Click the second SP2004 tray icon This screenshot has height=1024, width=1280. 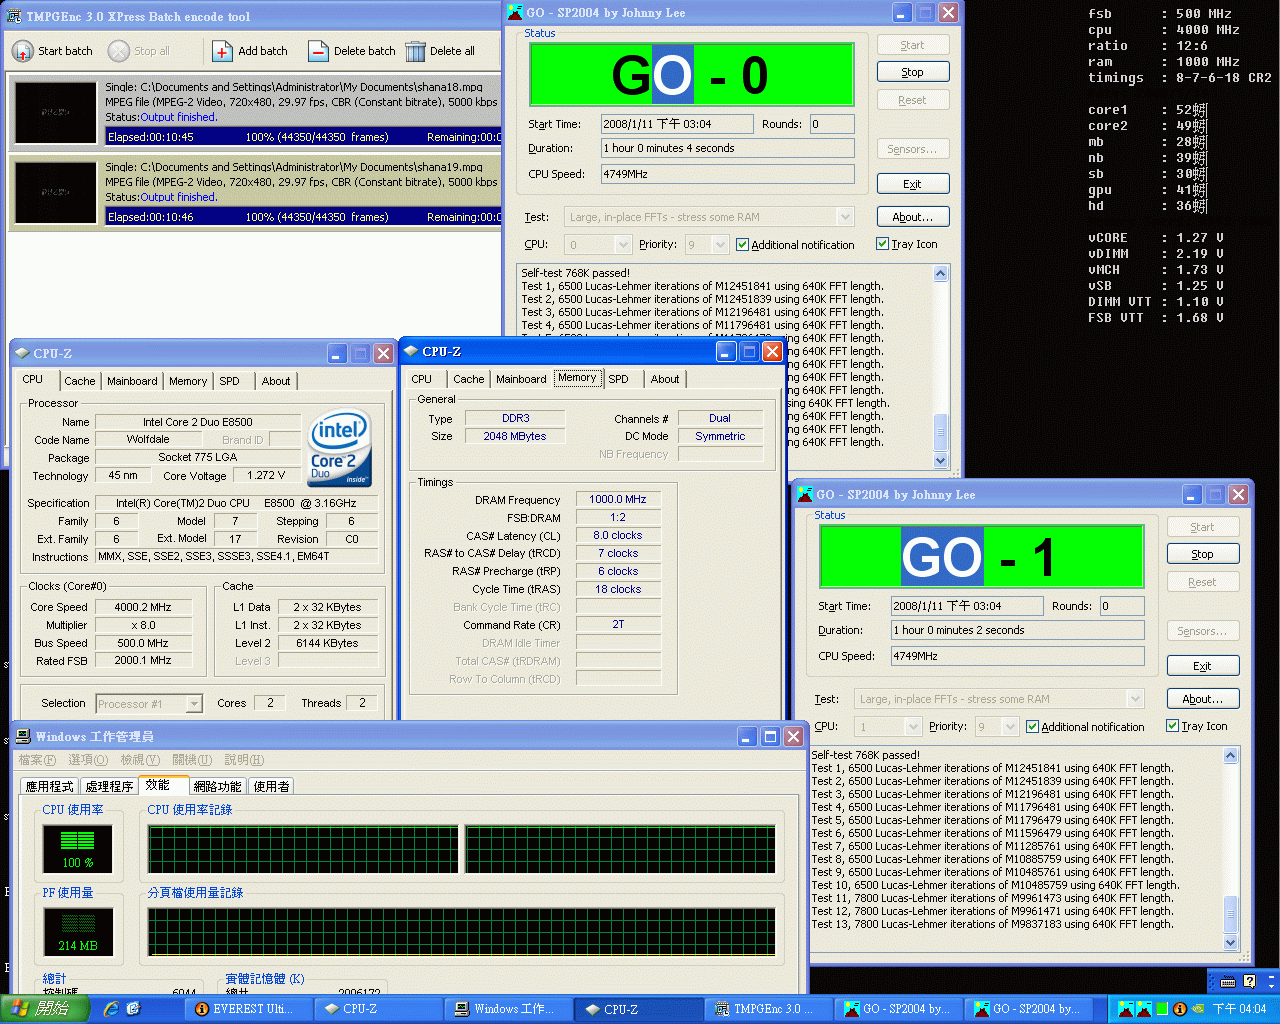1143,1009
